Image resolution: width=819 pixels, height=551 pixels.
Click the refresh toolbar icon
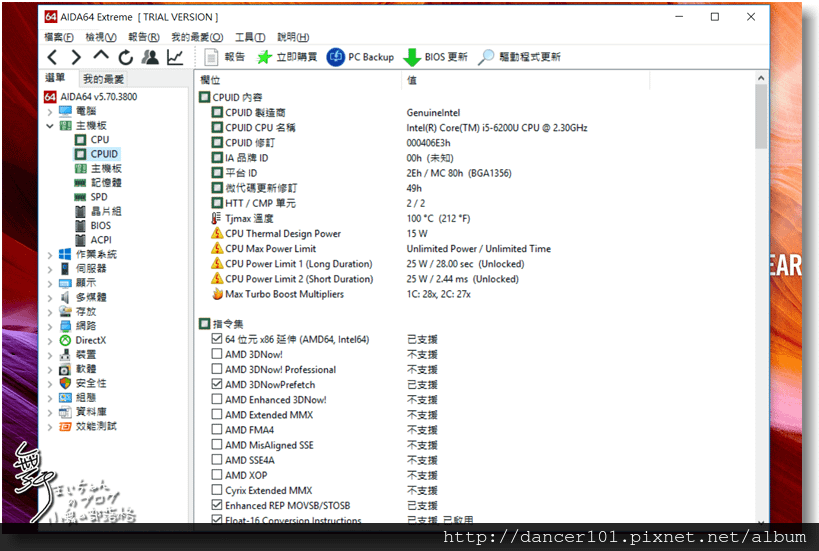click(125, 57)
